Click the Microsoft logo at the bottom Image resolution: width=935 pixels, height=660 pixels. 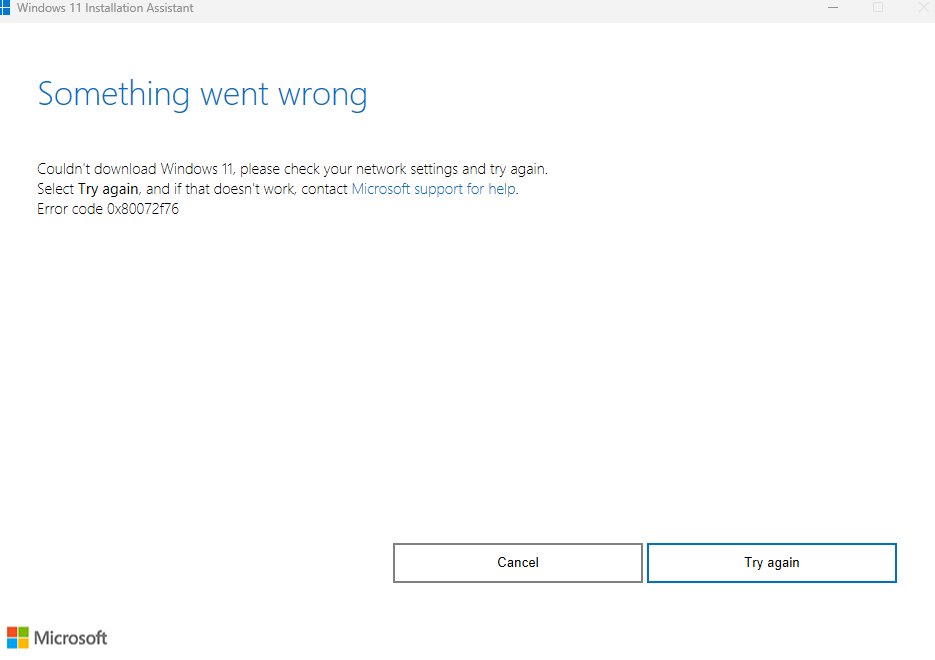point(57,637)
